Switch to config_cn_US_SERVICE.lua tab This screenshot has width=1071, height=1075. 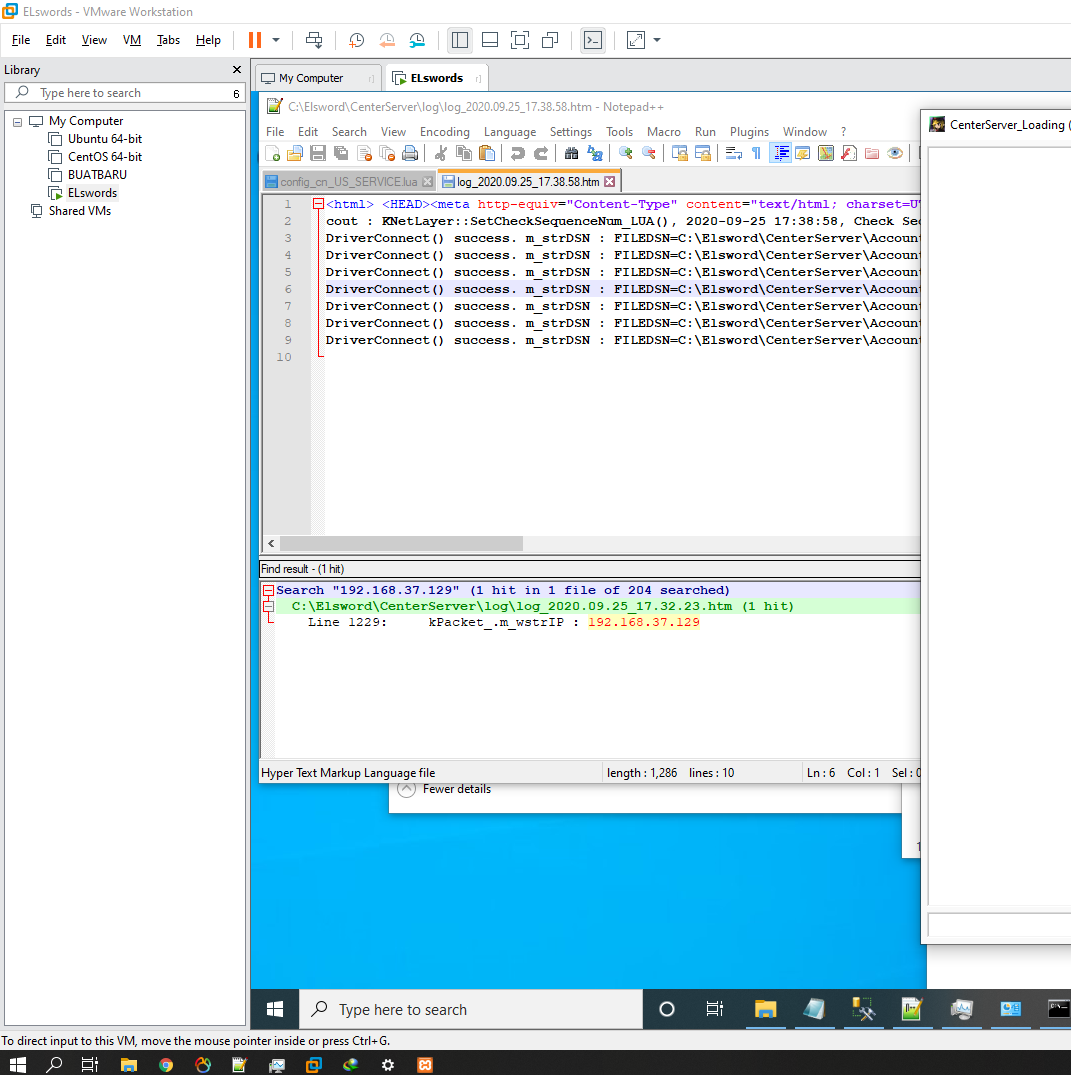(x=348, y=182)
